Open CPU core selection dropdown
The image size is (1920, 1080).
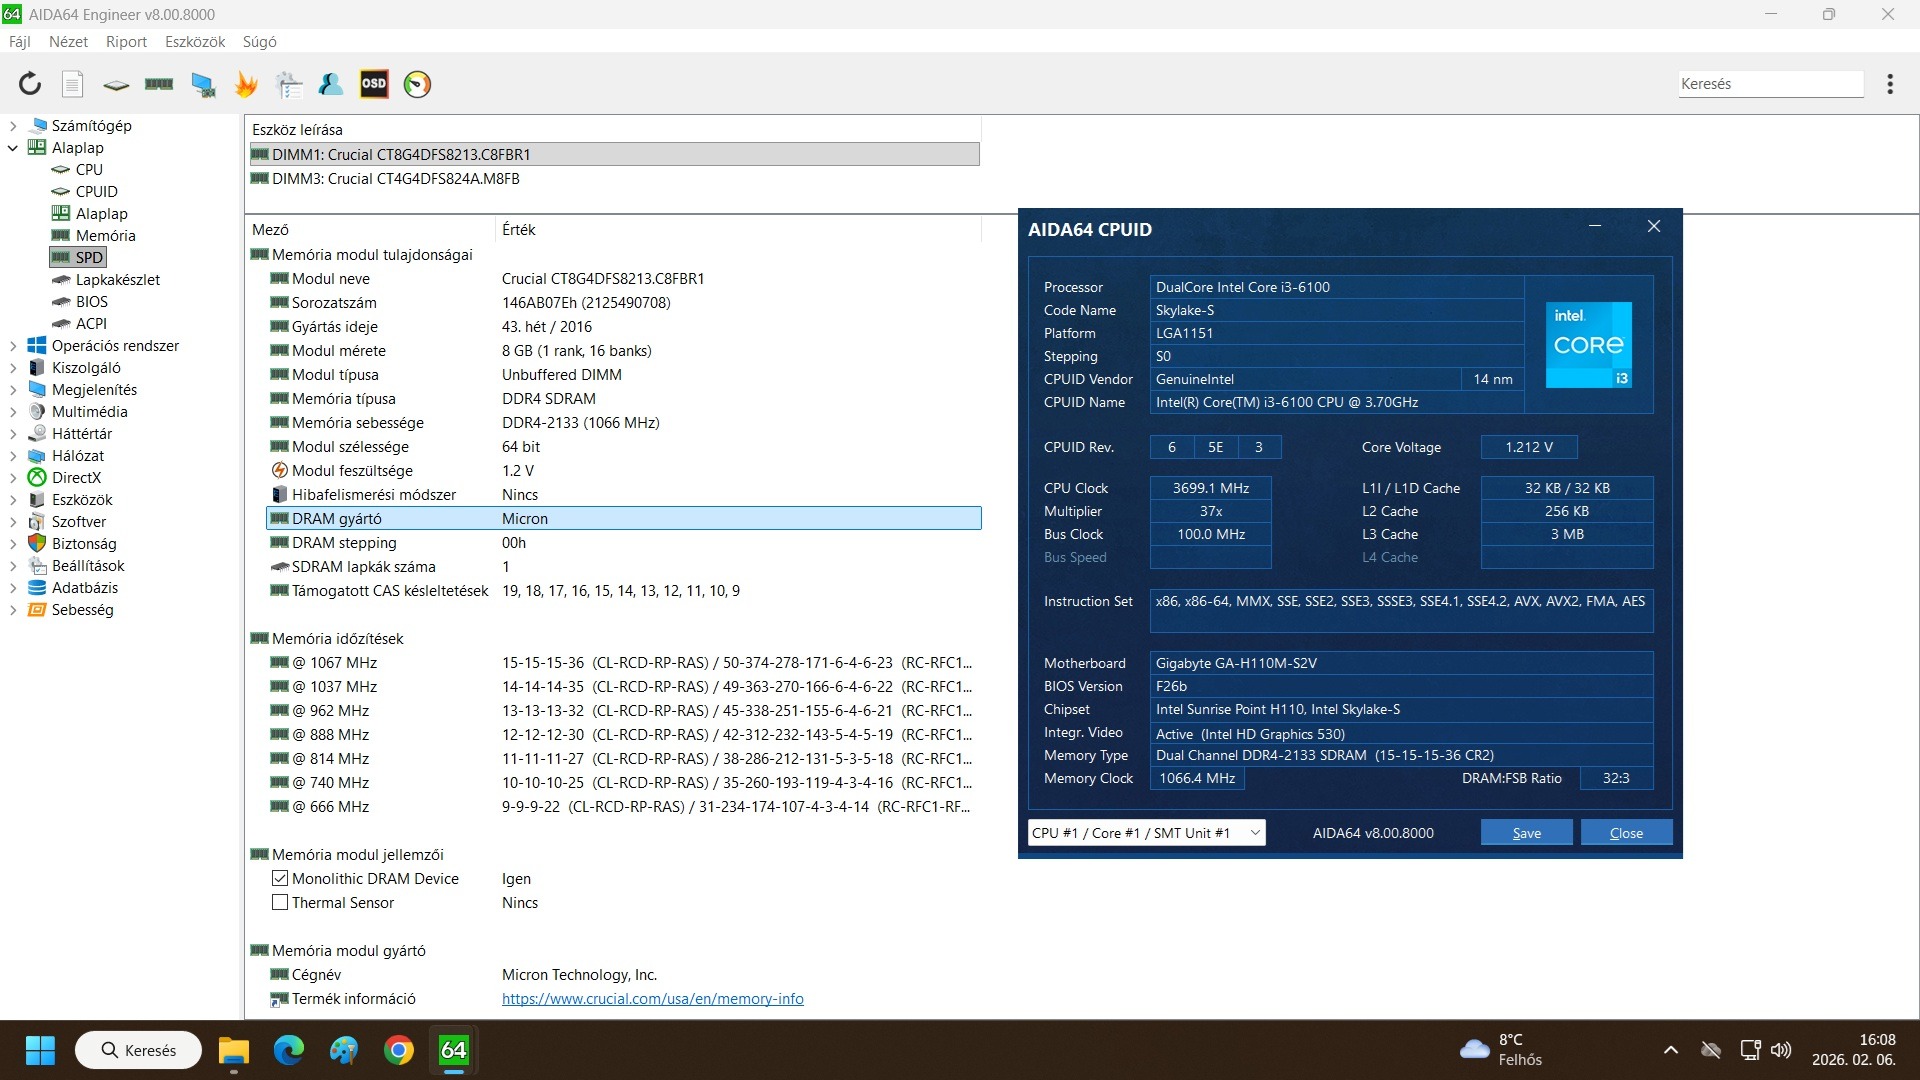(1146, 833)
